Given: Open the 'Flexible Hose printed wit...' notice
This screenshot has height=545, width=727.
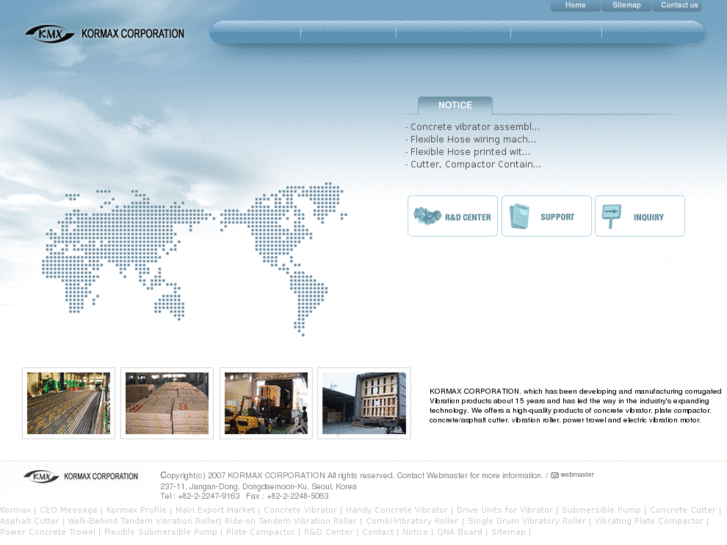Looking at the screenshot, I should 470,152.
